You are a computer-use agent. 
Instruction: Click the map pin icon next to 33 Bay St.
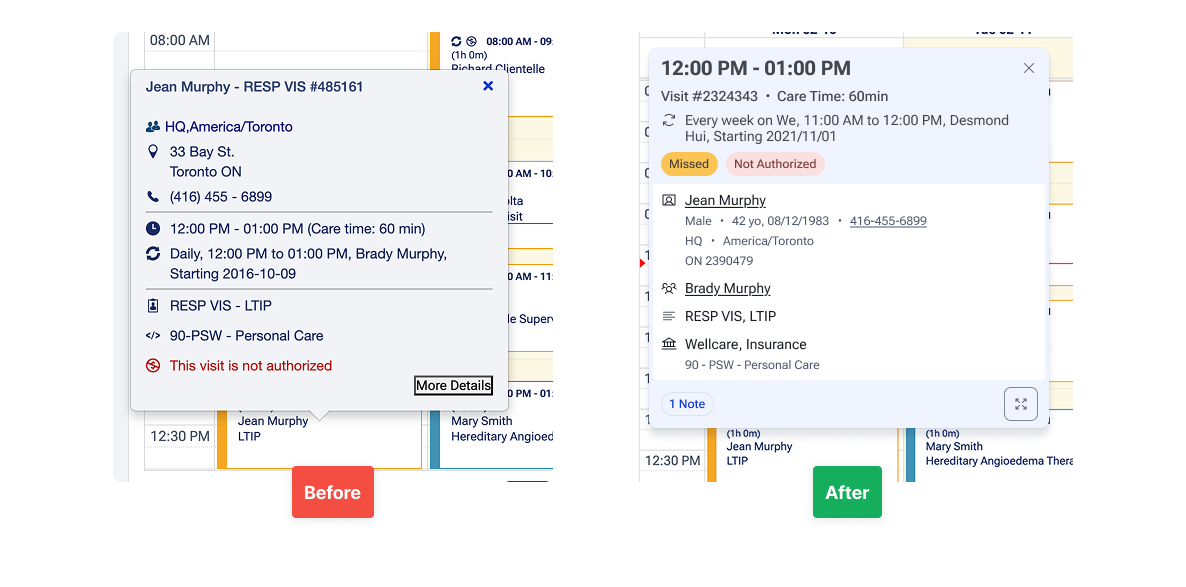pyautogui.click(x=153, y=152)
